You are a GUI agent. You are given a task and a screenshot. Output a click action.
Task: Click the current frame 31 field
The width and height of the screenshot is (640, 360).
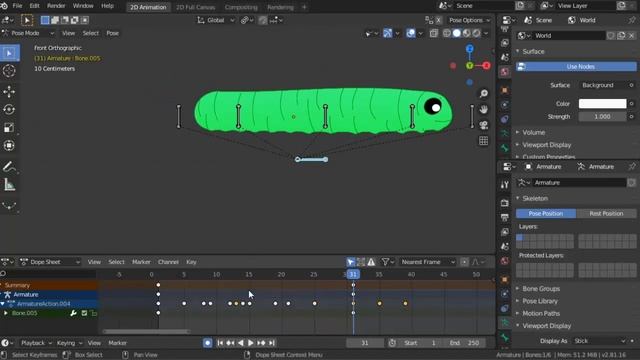pos(365,343)
